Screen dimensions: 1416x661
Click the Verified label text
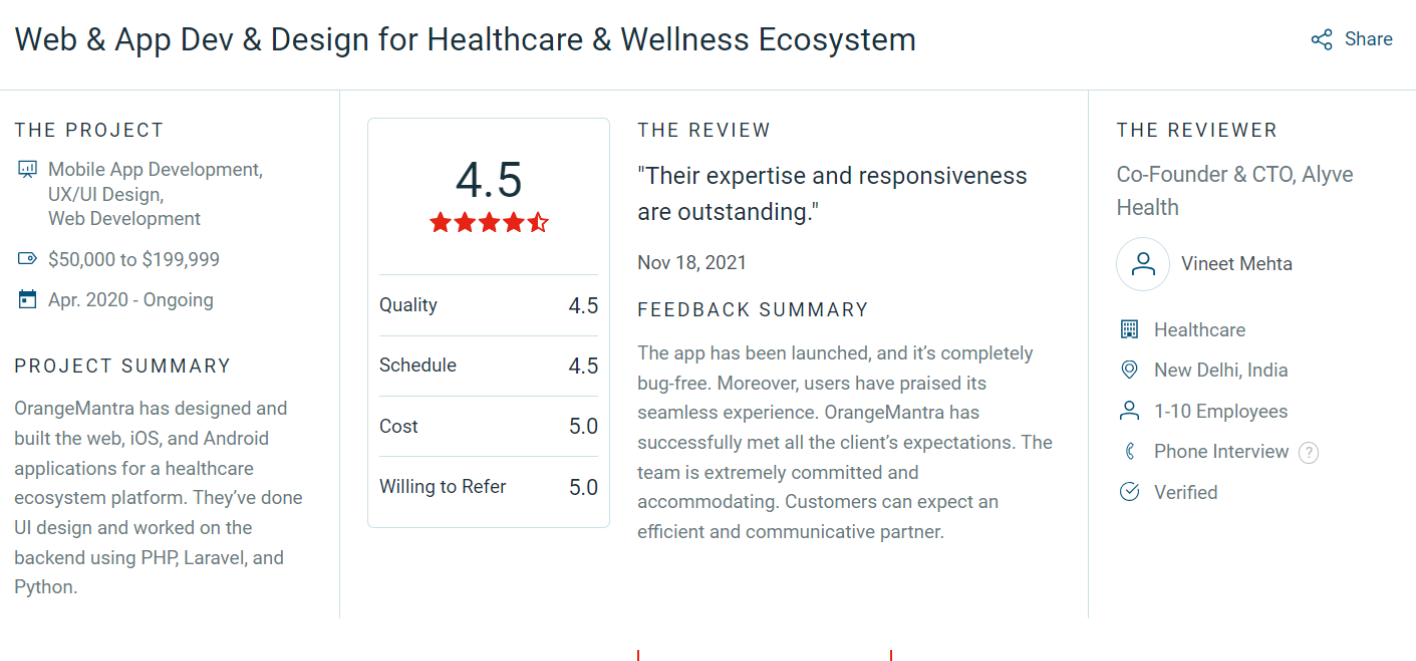coord(1186,492)
